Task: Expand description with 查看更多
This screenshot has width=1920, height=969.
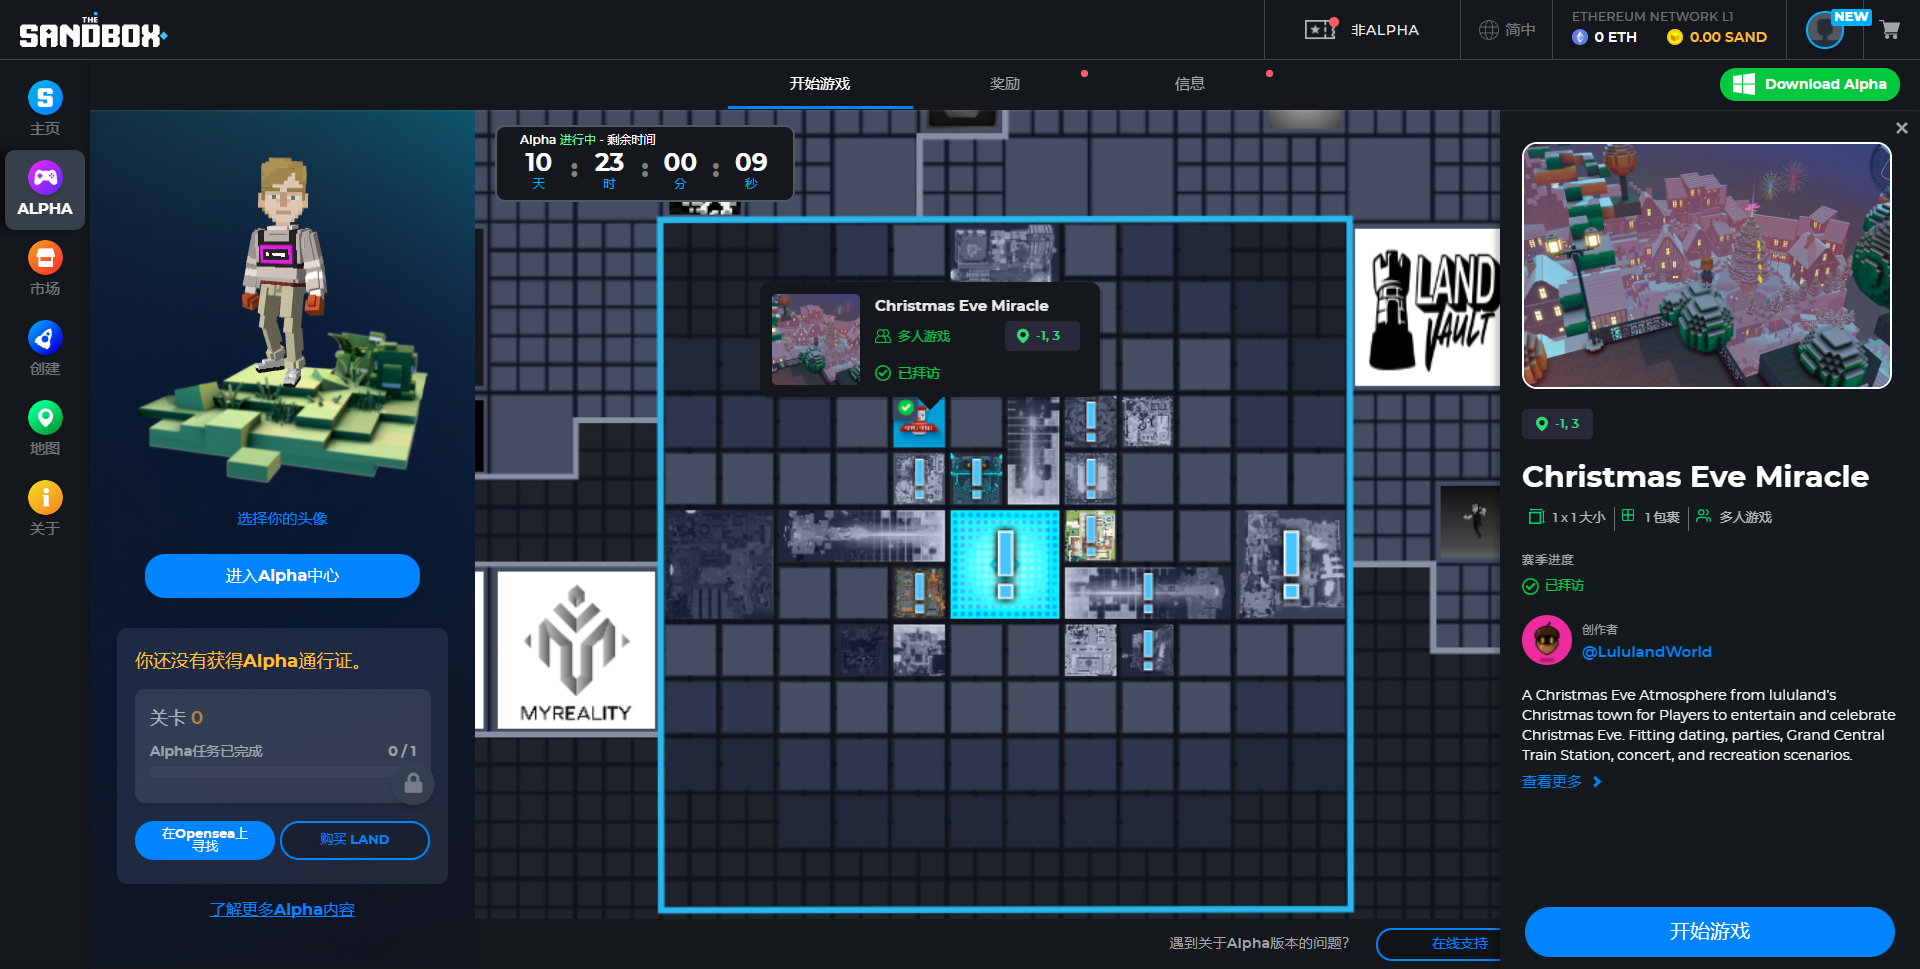Action: pos(1561,782)
